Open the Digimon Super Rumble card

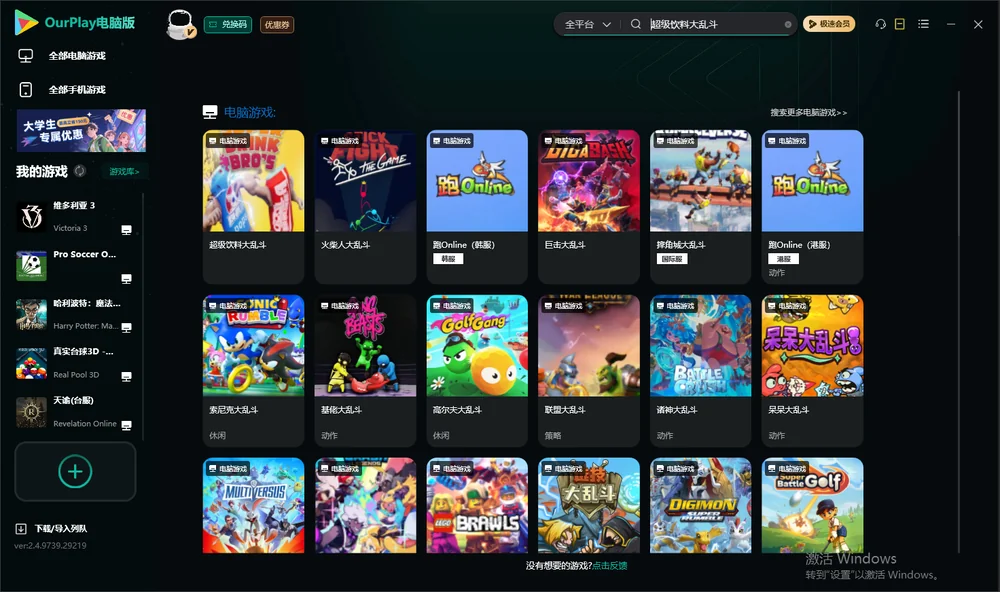tap(700, 505)
